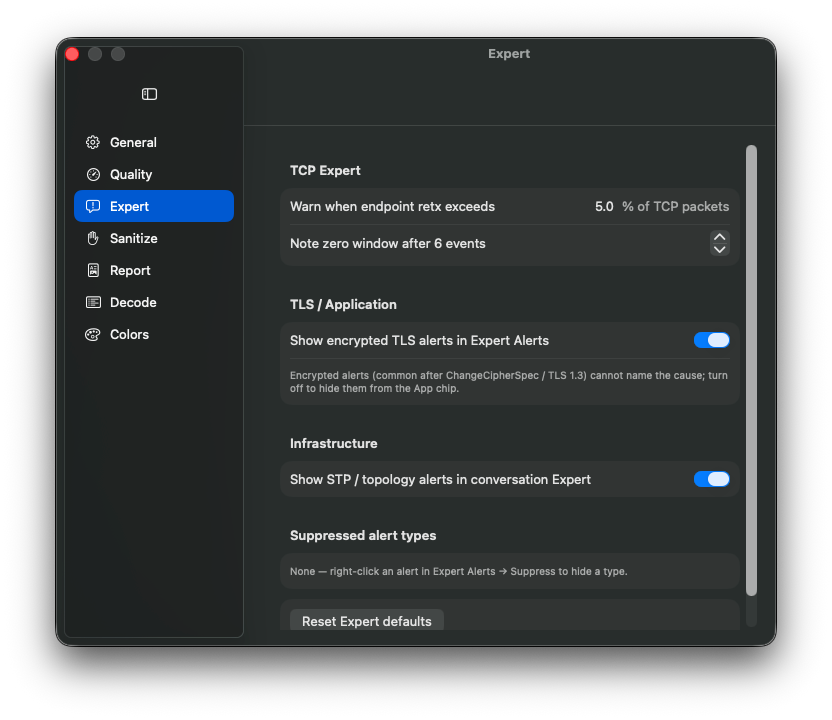Click the Expert speech-bubble icon

[93, 206]
